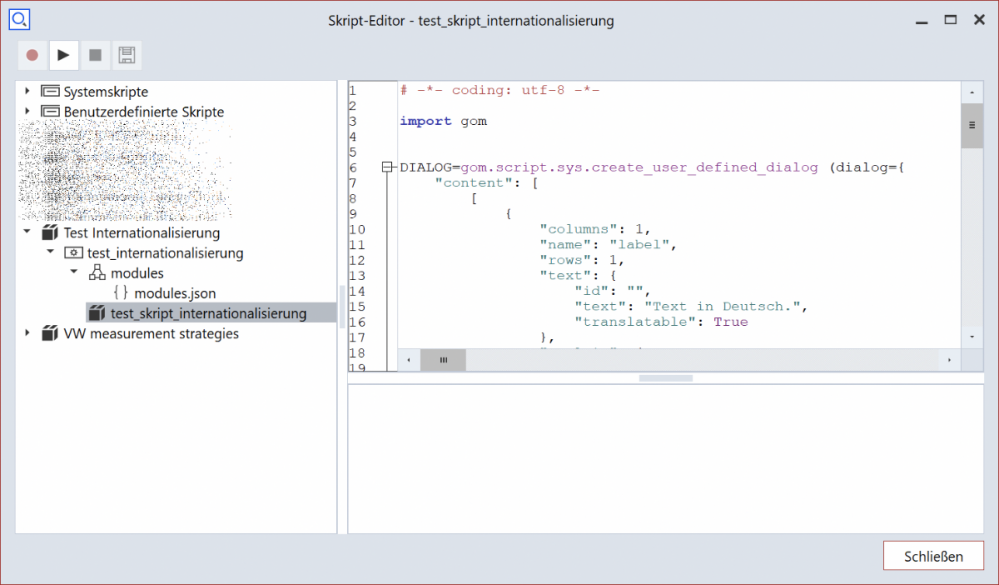Click the magnifier icon in title bar
This screenshot has height=585, width=999.
pos(19,19)
